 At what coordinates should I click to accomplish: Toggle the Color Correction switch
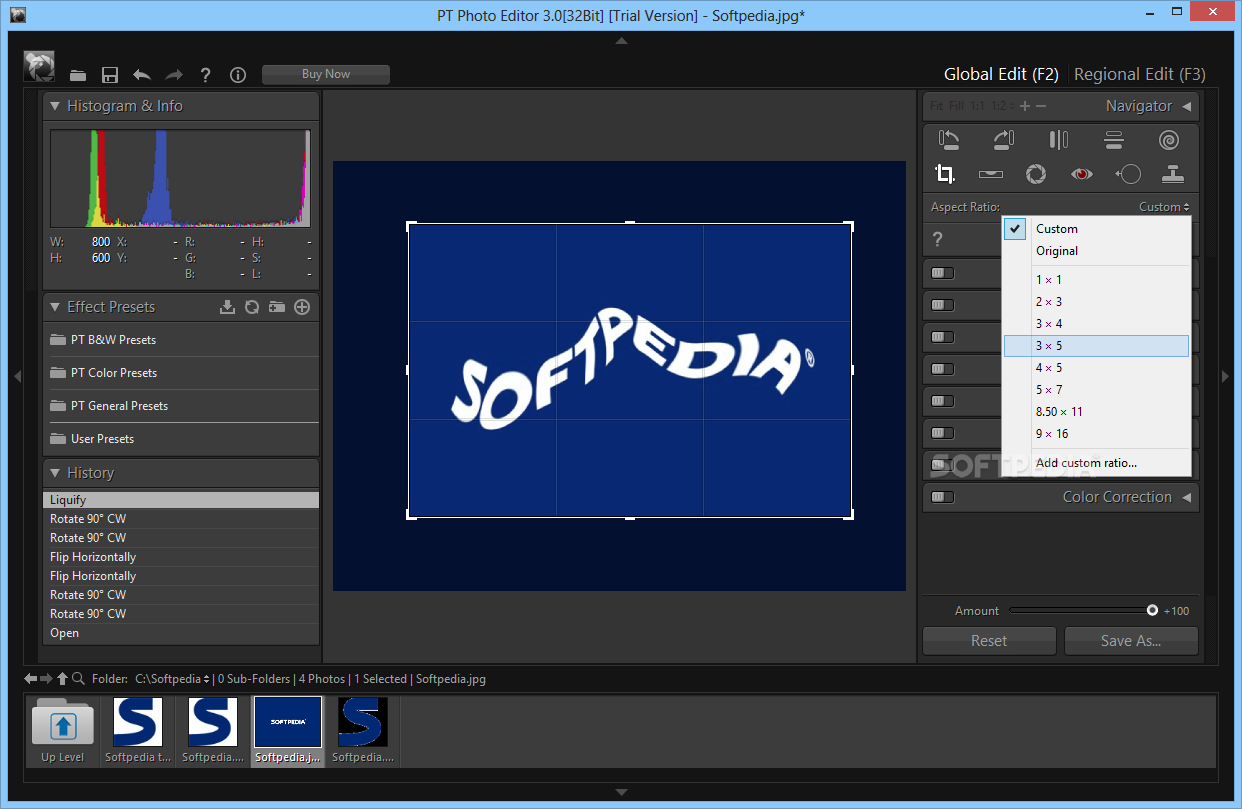[x=942, y=497]
